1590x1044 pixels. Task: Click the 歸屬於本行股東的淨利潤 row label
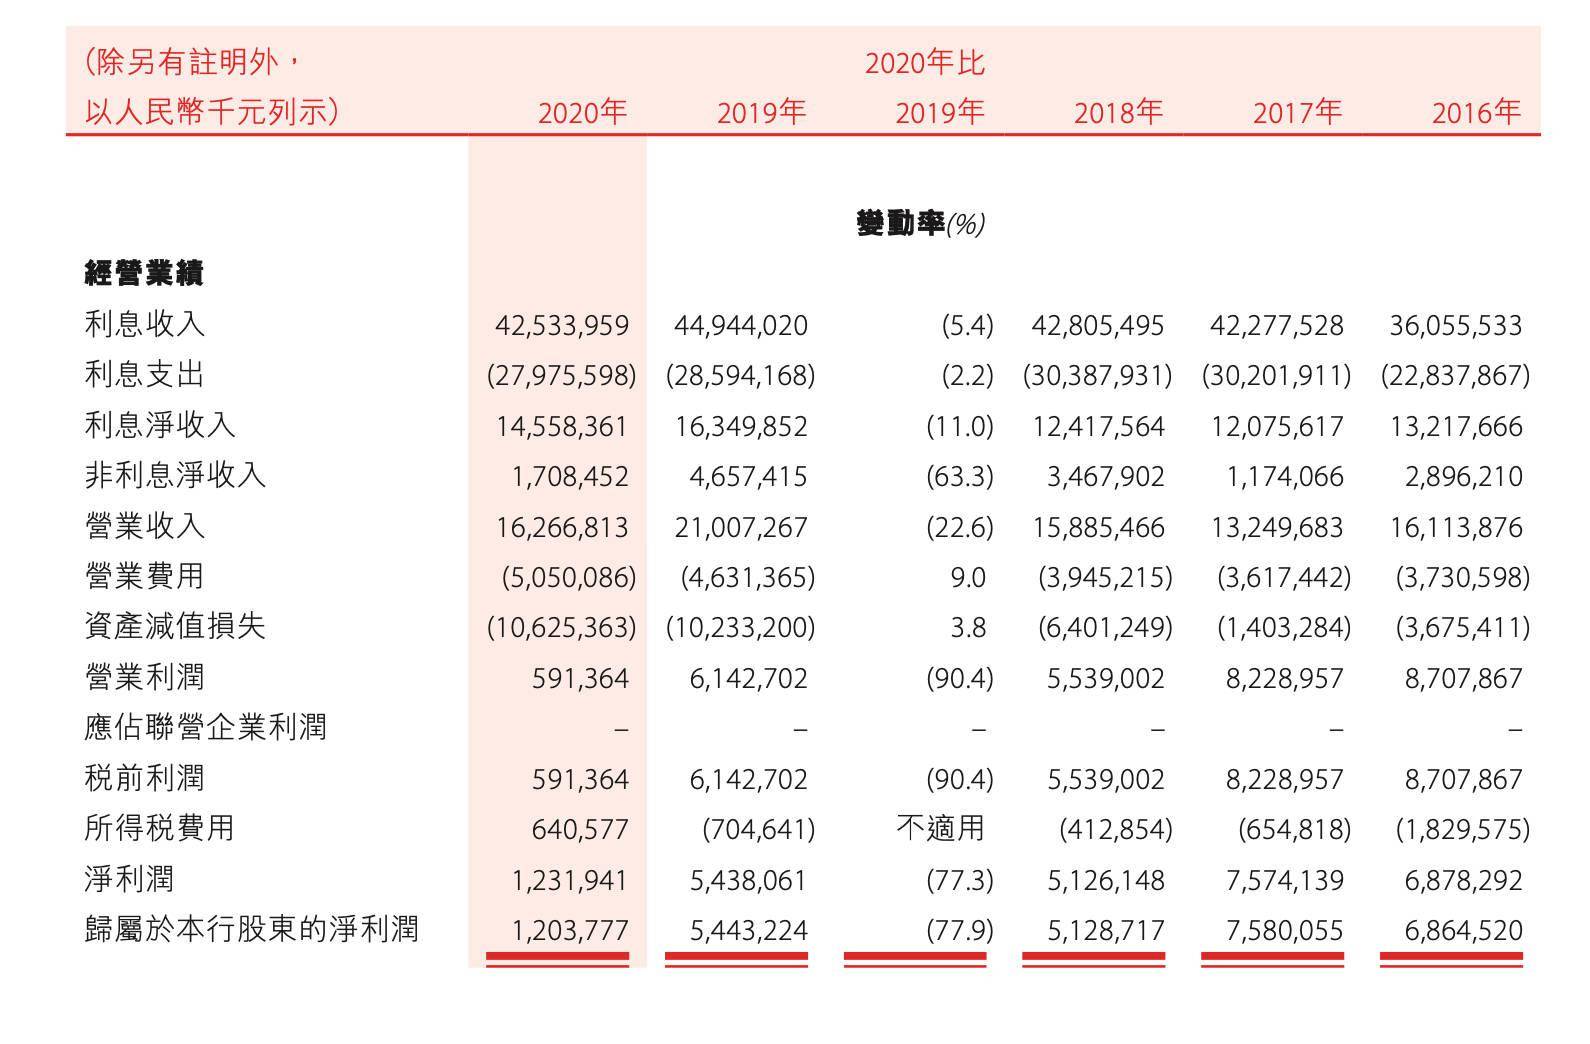tap(251, 929)
